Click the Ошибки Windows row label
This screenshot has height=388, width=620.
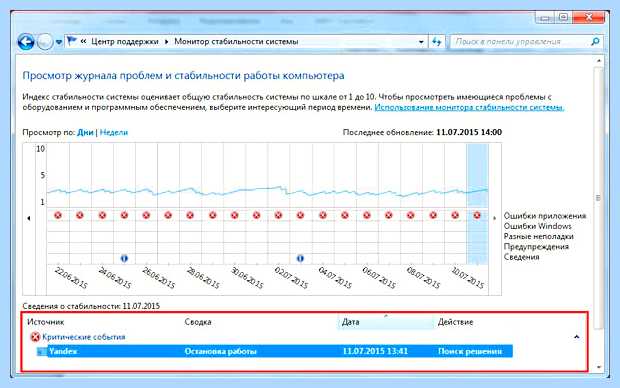[x=537, y=226]
